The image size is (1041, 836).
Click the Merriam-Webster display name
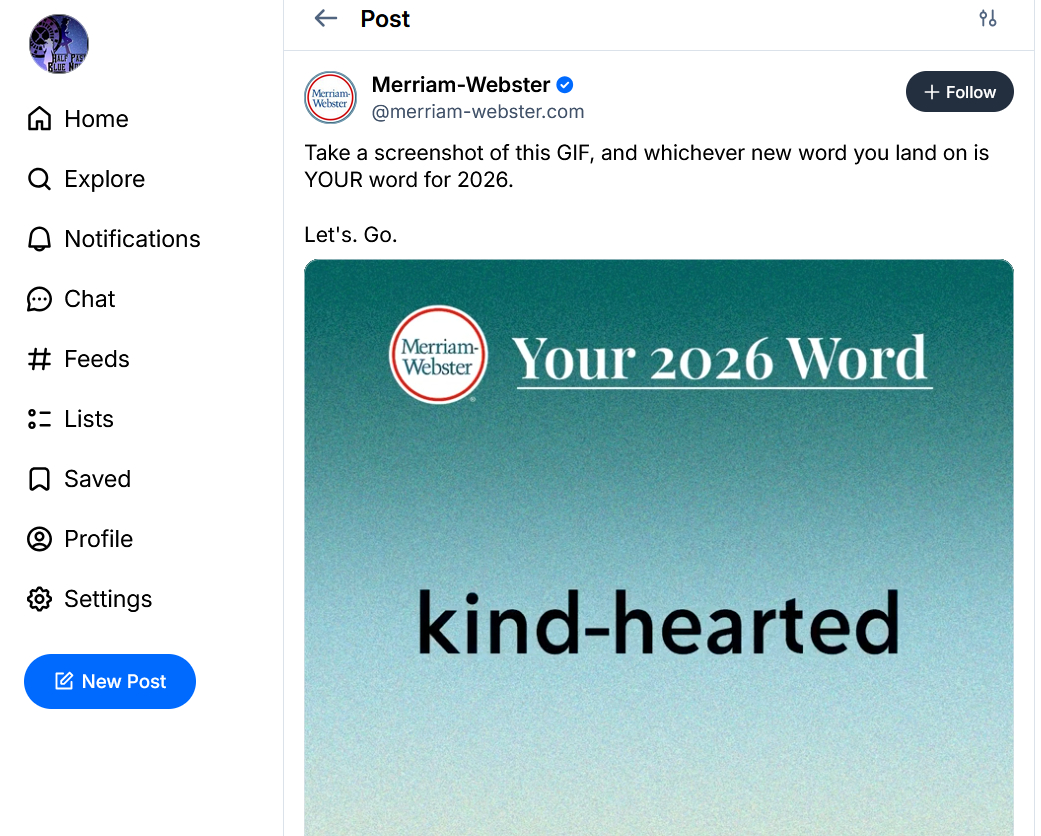pyautogui.click(x=460, y=84)
